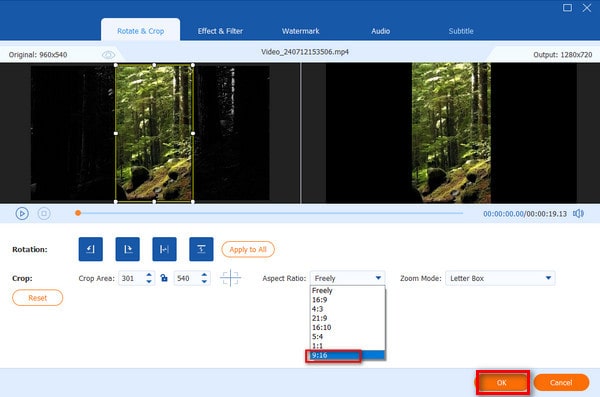The height and width of the screenshot is (397, 600).
Task: Click the top-left crop handle
Action: coord(116,65)
